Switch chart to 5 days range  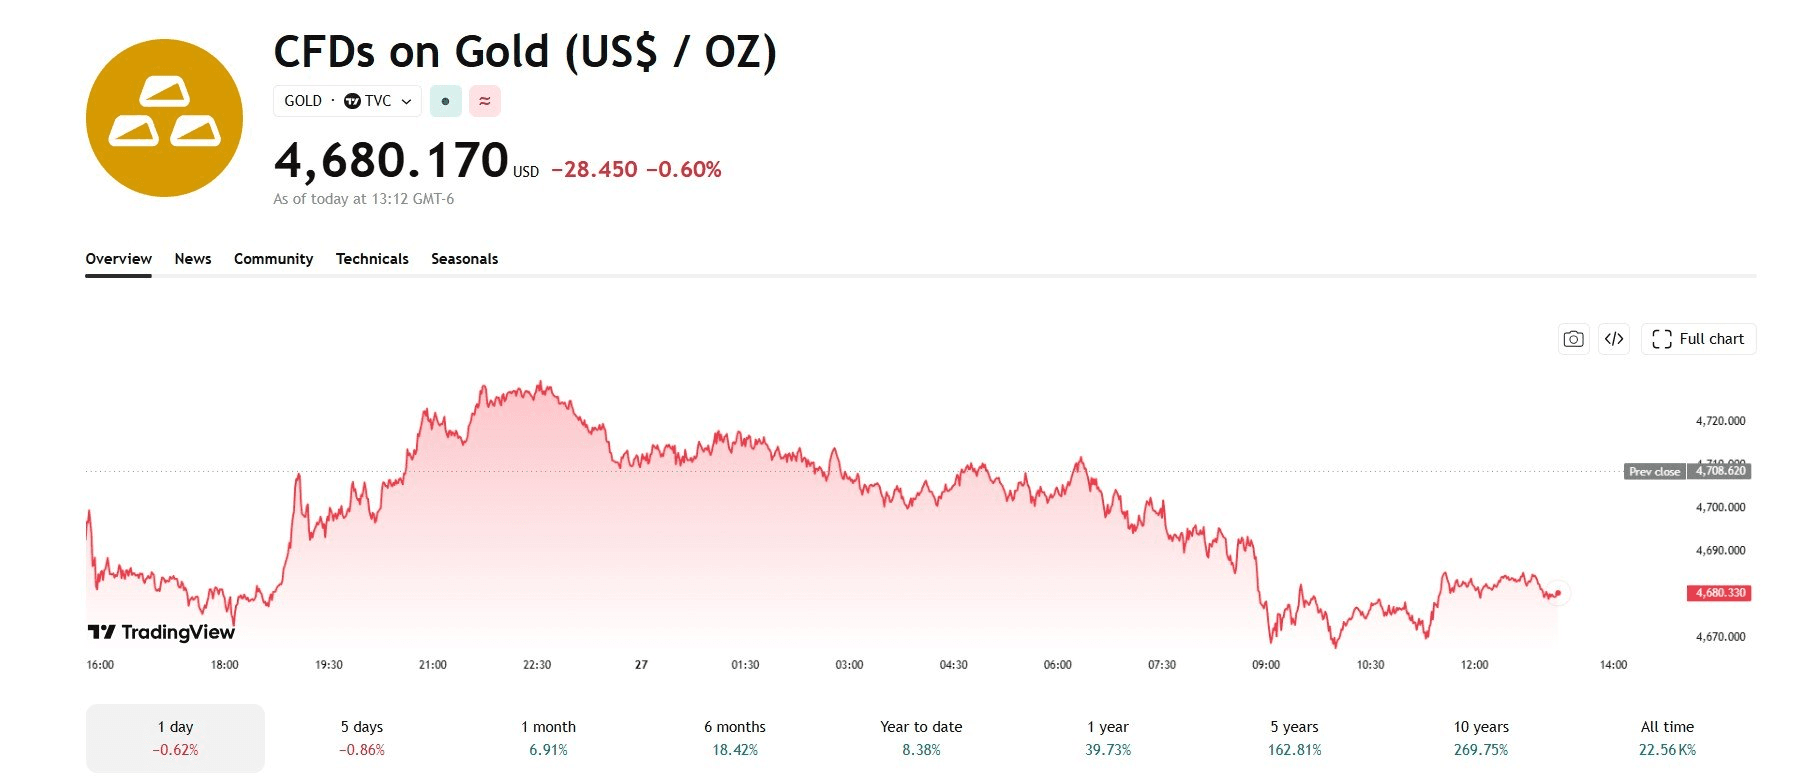click(361, 738)
